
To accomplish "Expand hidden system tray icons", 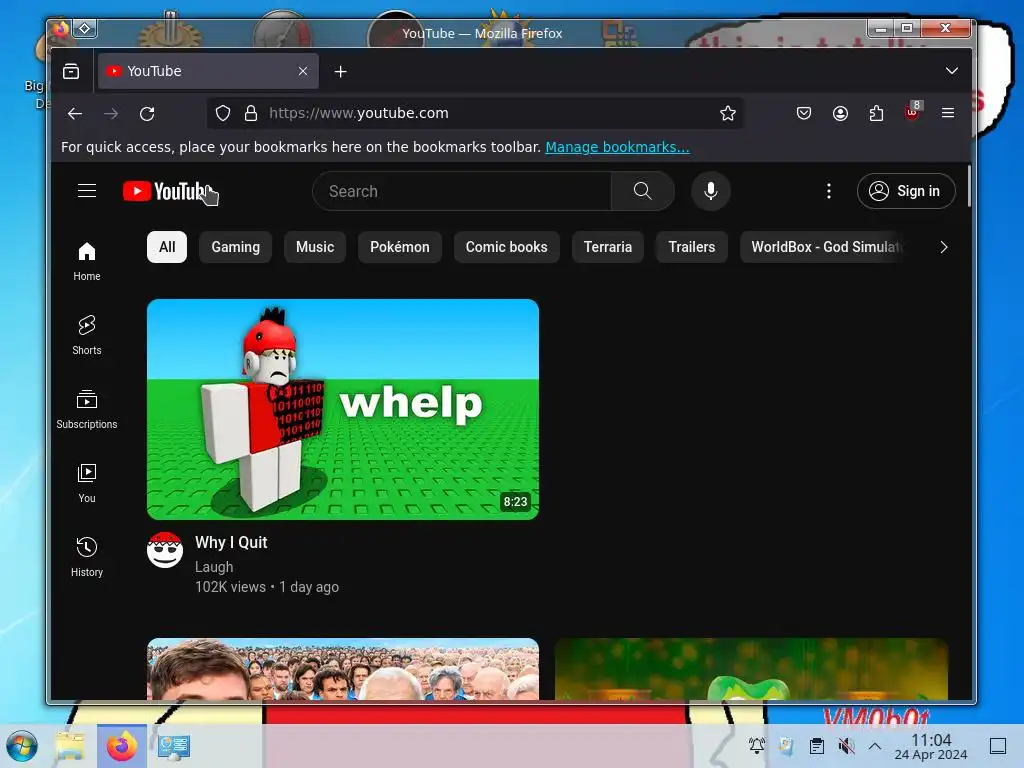I will (875, 746).
